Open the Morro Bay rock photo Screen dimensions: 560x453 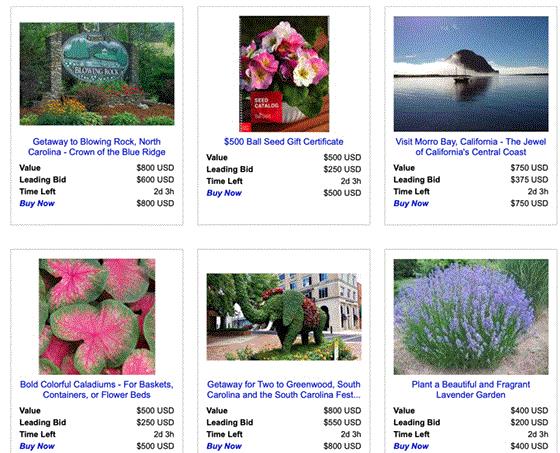[x=471, y=74]
